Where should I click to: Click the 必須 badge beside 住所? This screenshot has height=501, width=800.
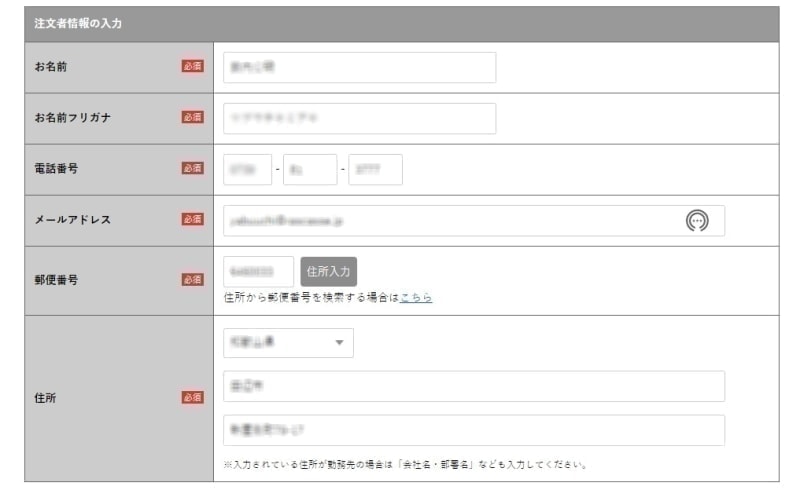[x=192, y=398]
